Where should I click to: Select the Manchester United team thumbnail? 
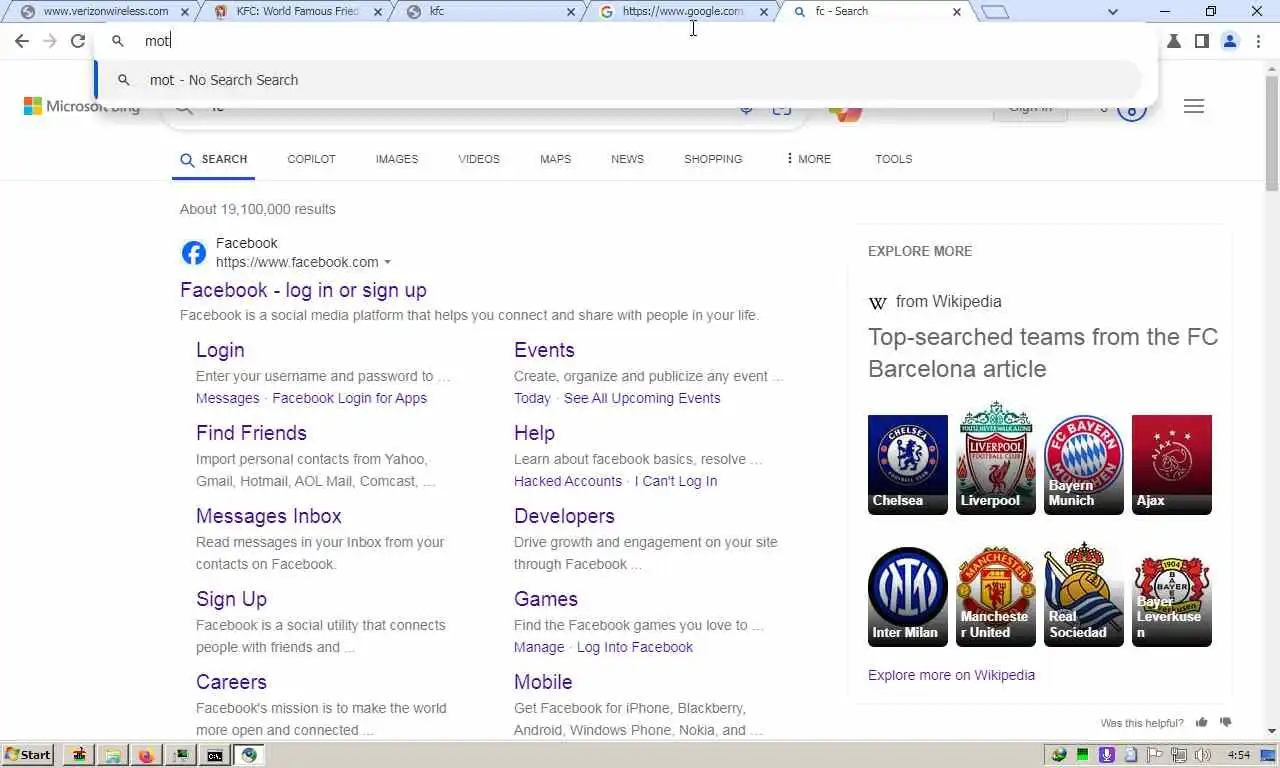tap(996, 597)
